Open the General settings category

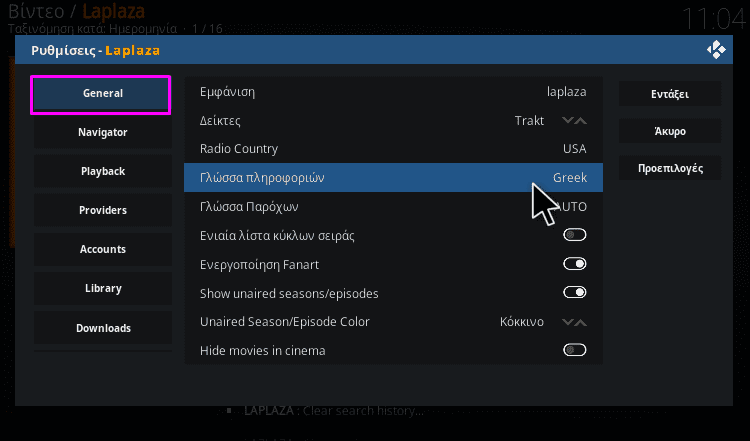pyautogui.click(x=102, y=93)
